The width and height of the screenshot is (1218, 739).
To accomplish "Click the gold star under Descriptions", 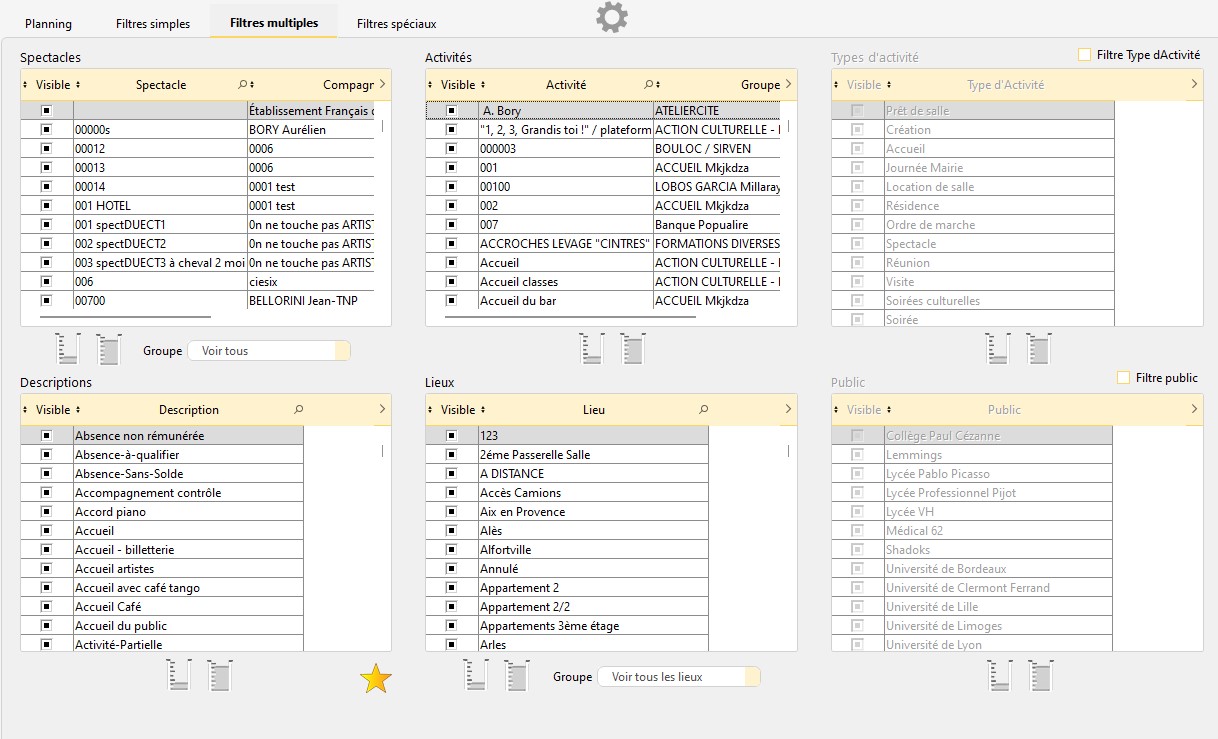I will click(x=376, y=679).
